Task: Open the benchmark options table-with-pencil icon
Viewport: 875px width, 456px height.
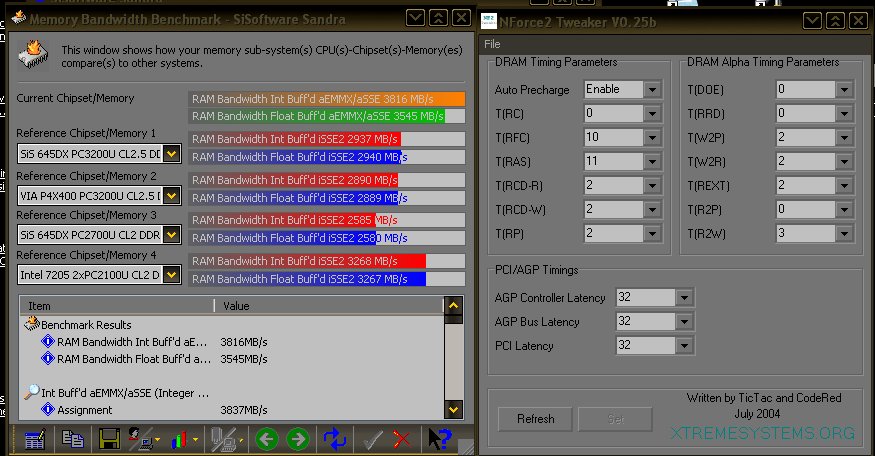Action: point(35,439)
